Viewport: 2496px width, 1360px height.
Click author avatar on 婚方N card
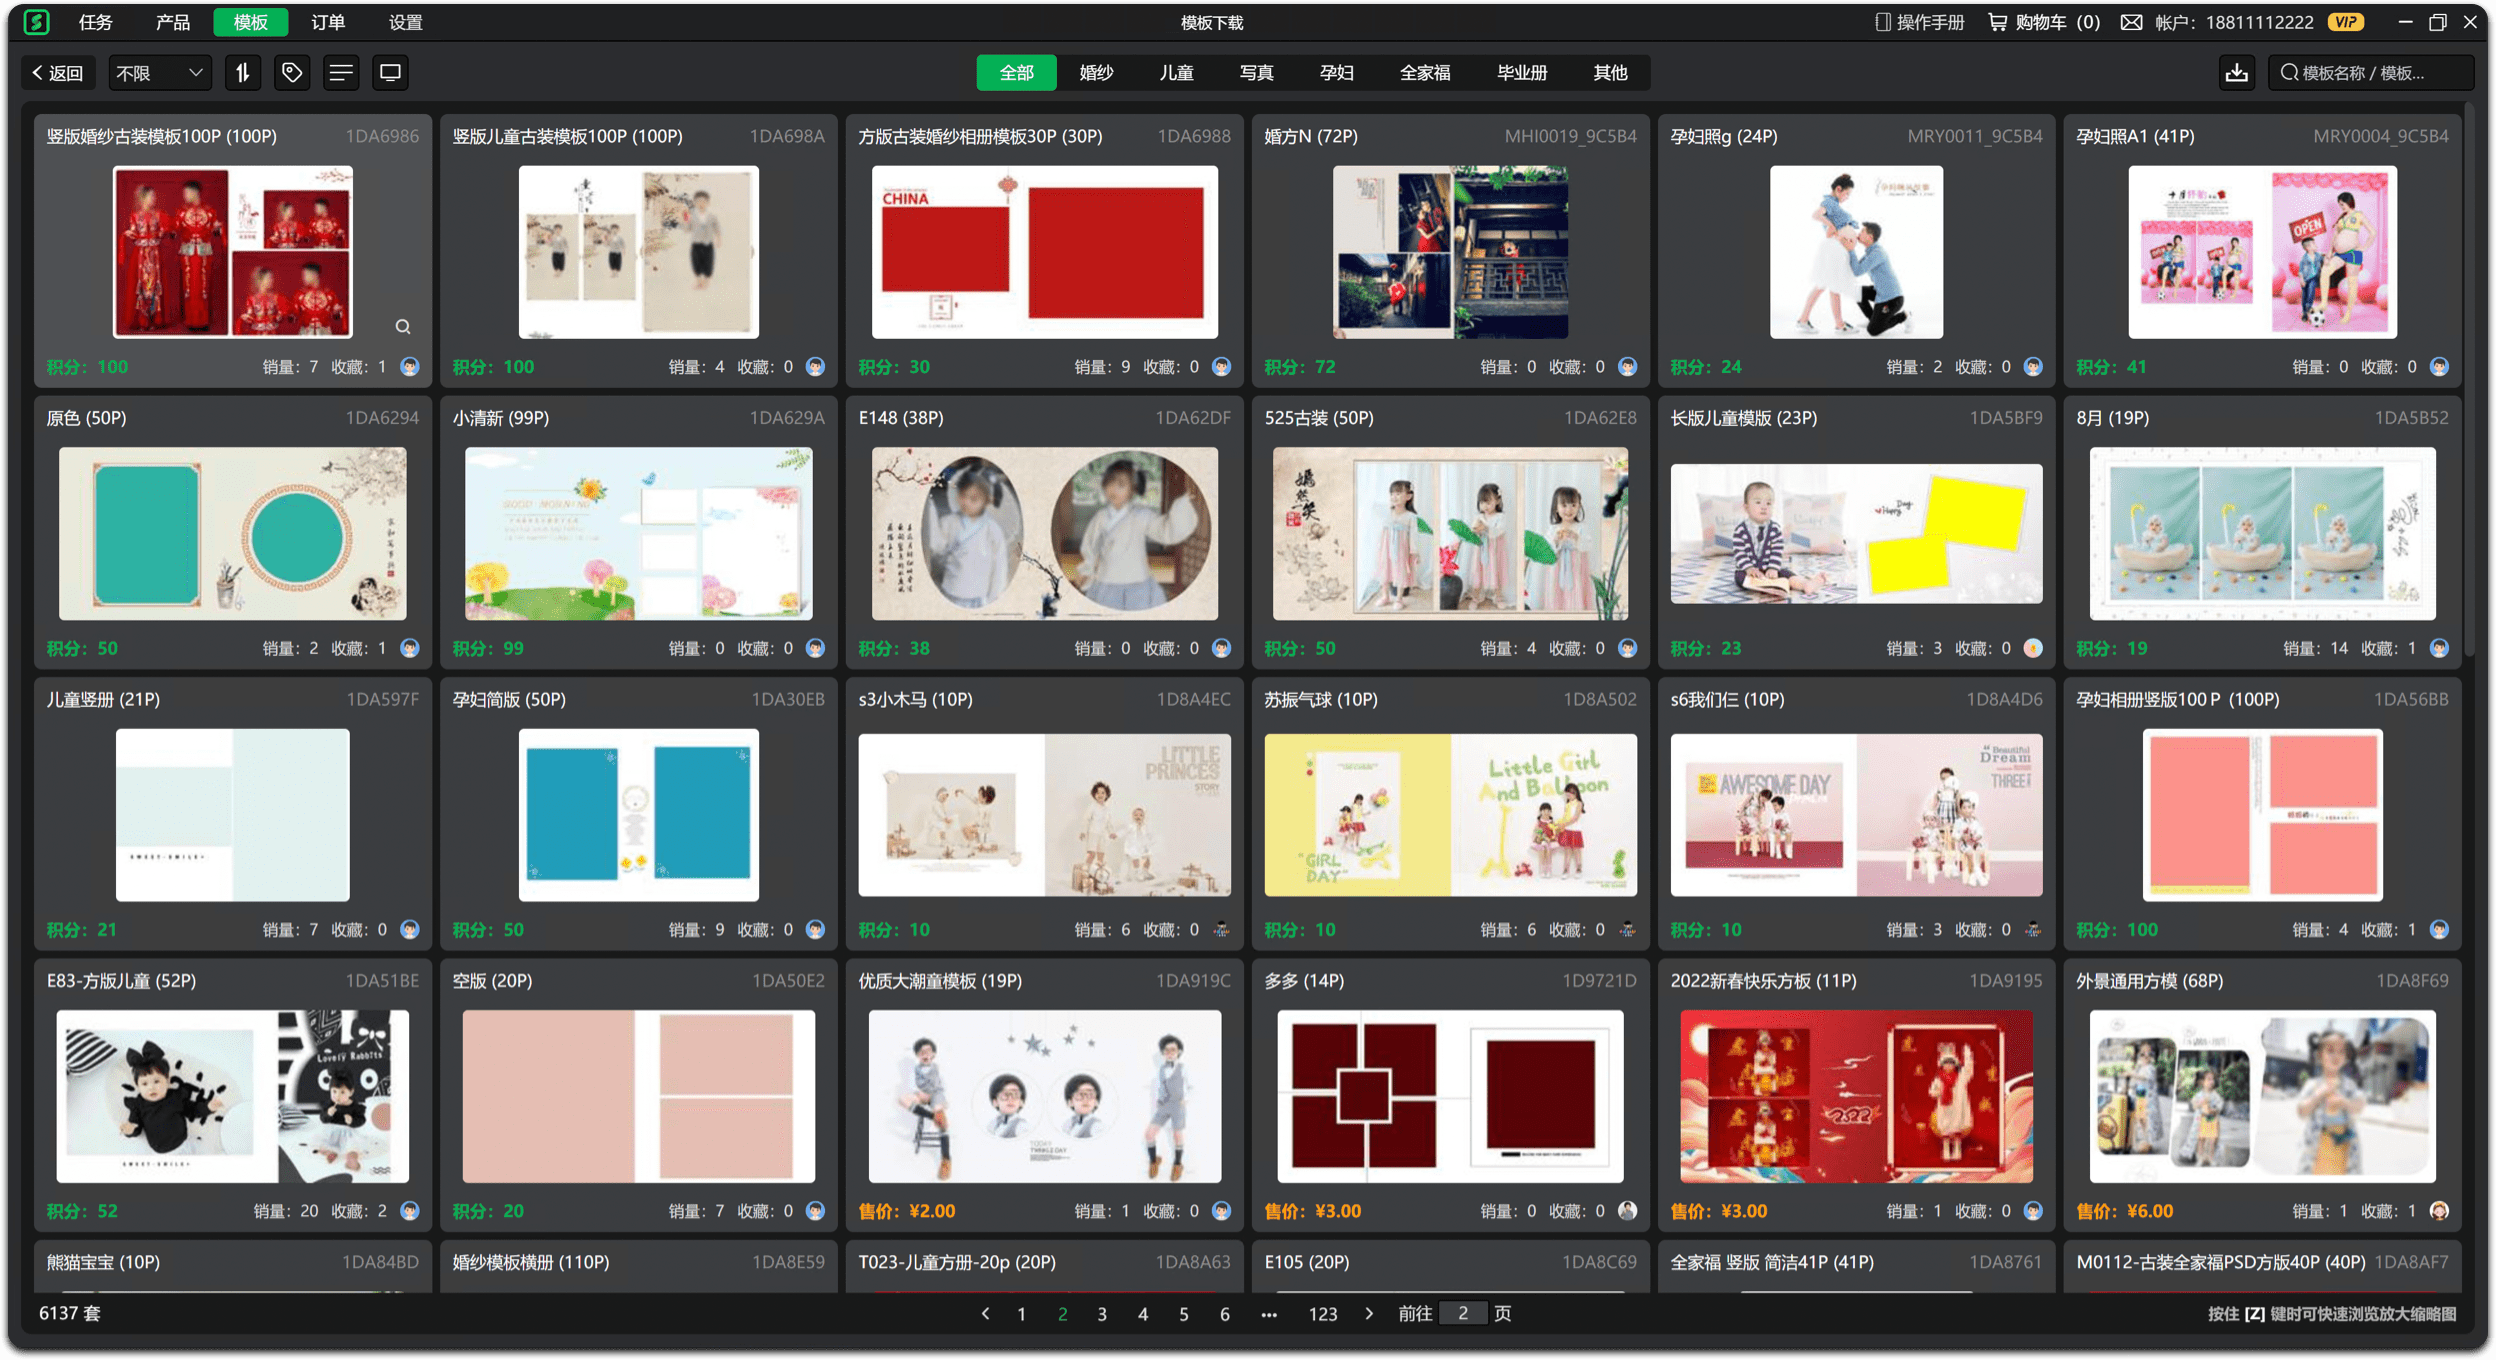[x=1627, y=367]
